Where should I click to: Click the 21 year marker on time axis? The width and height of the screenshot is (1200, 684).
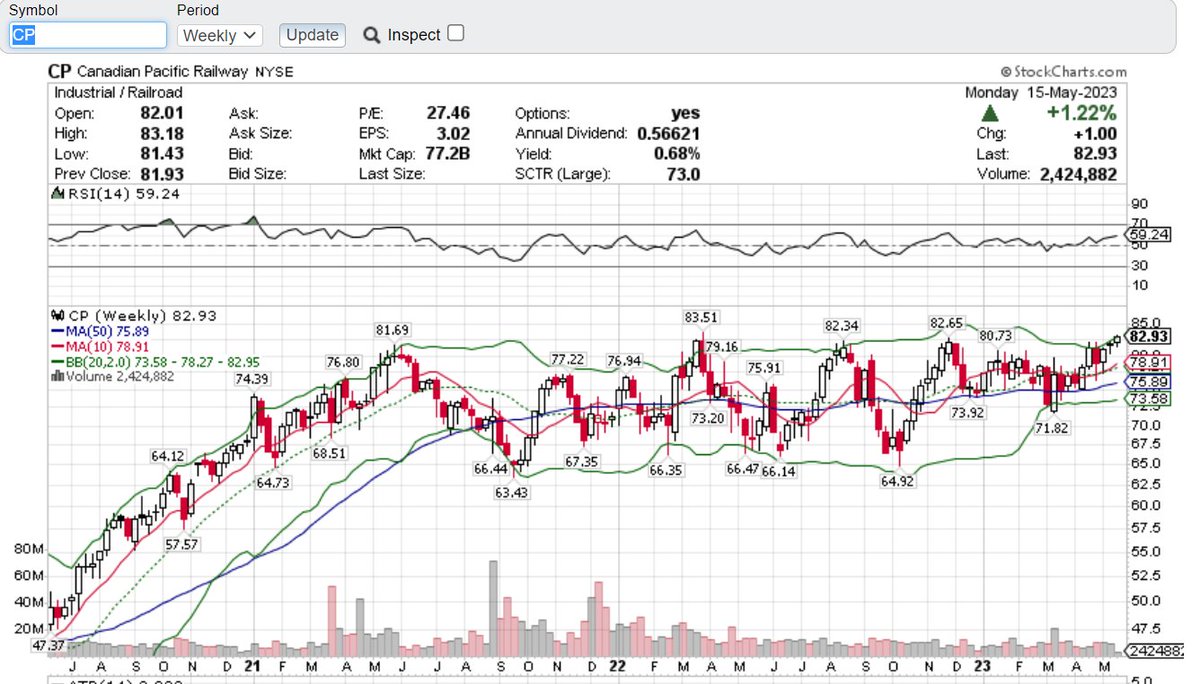(x=252, y=666)
